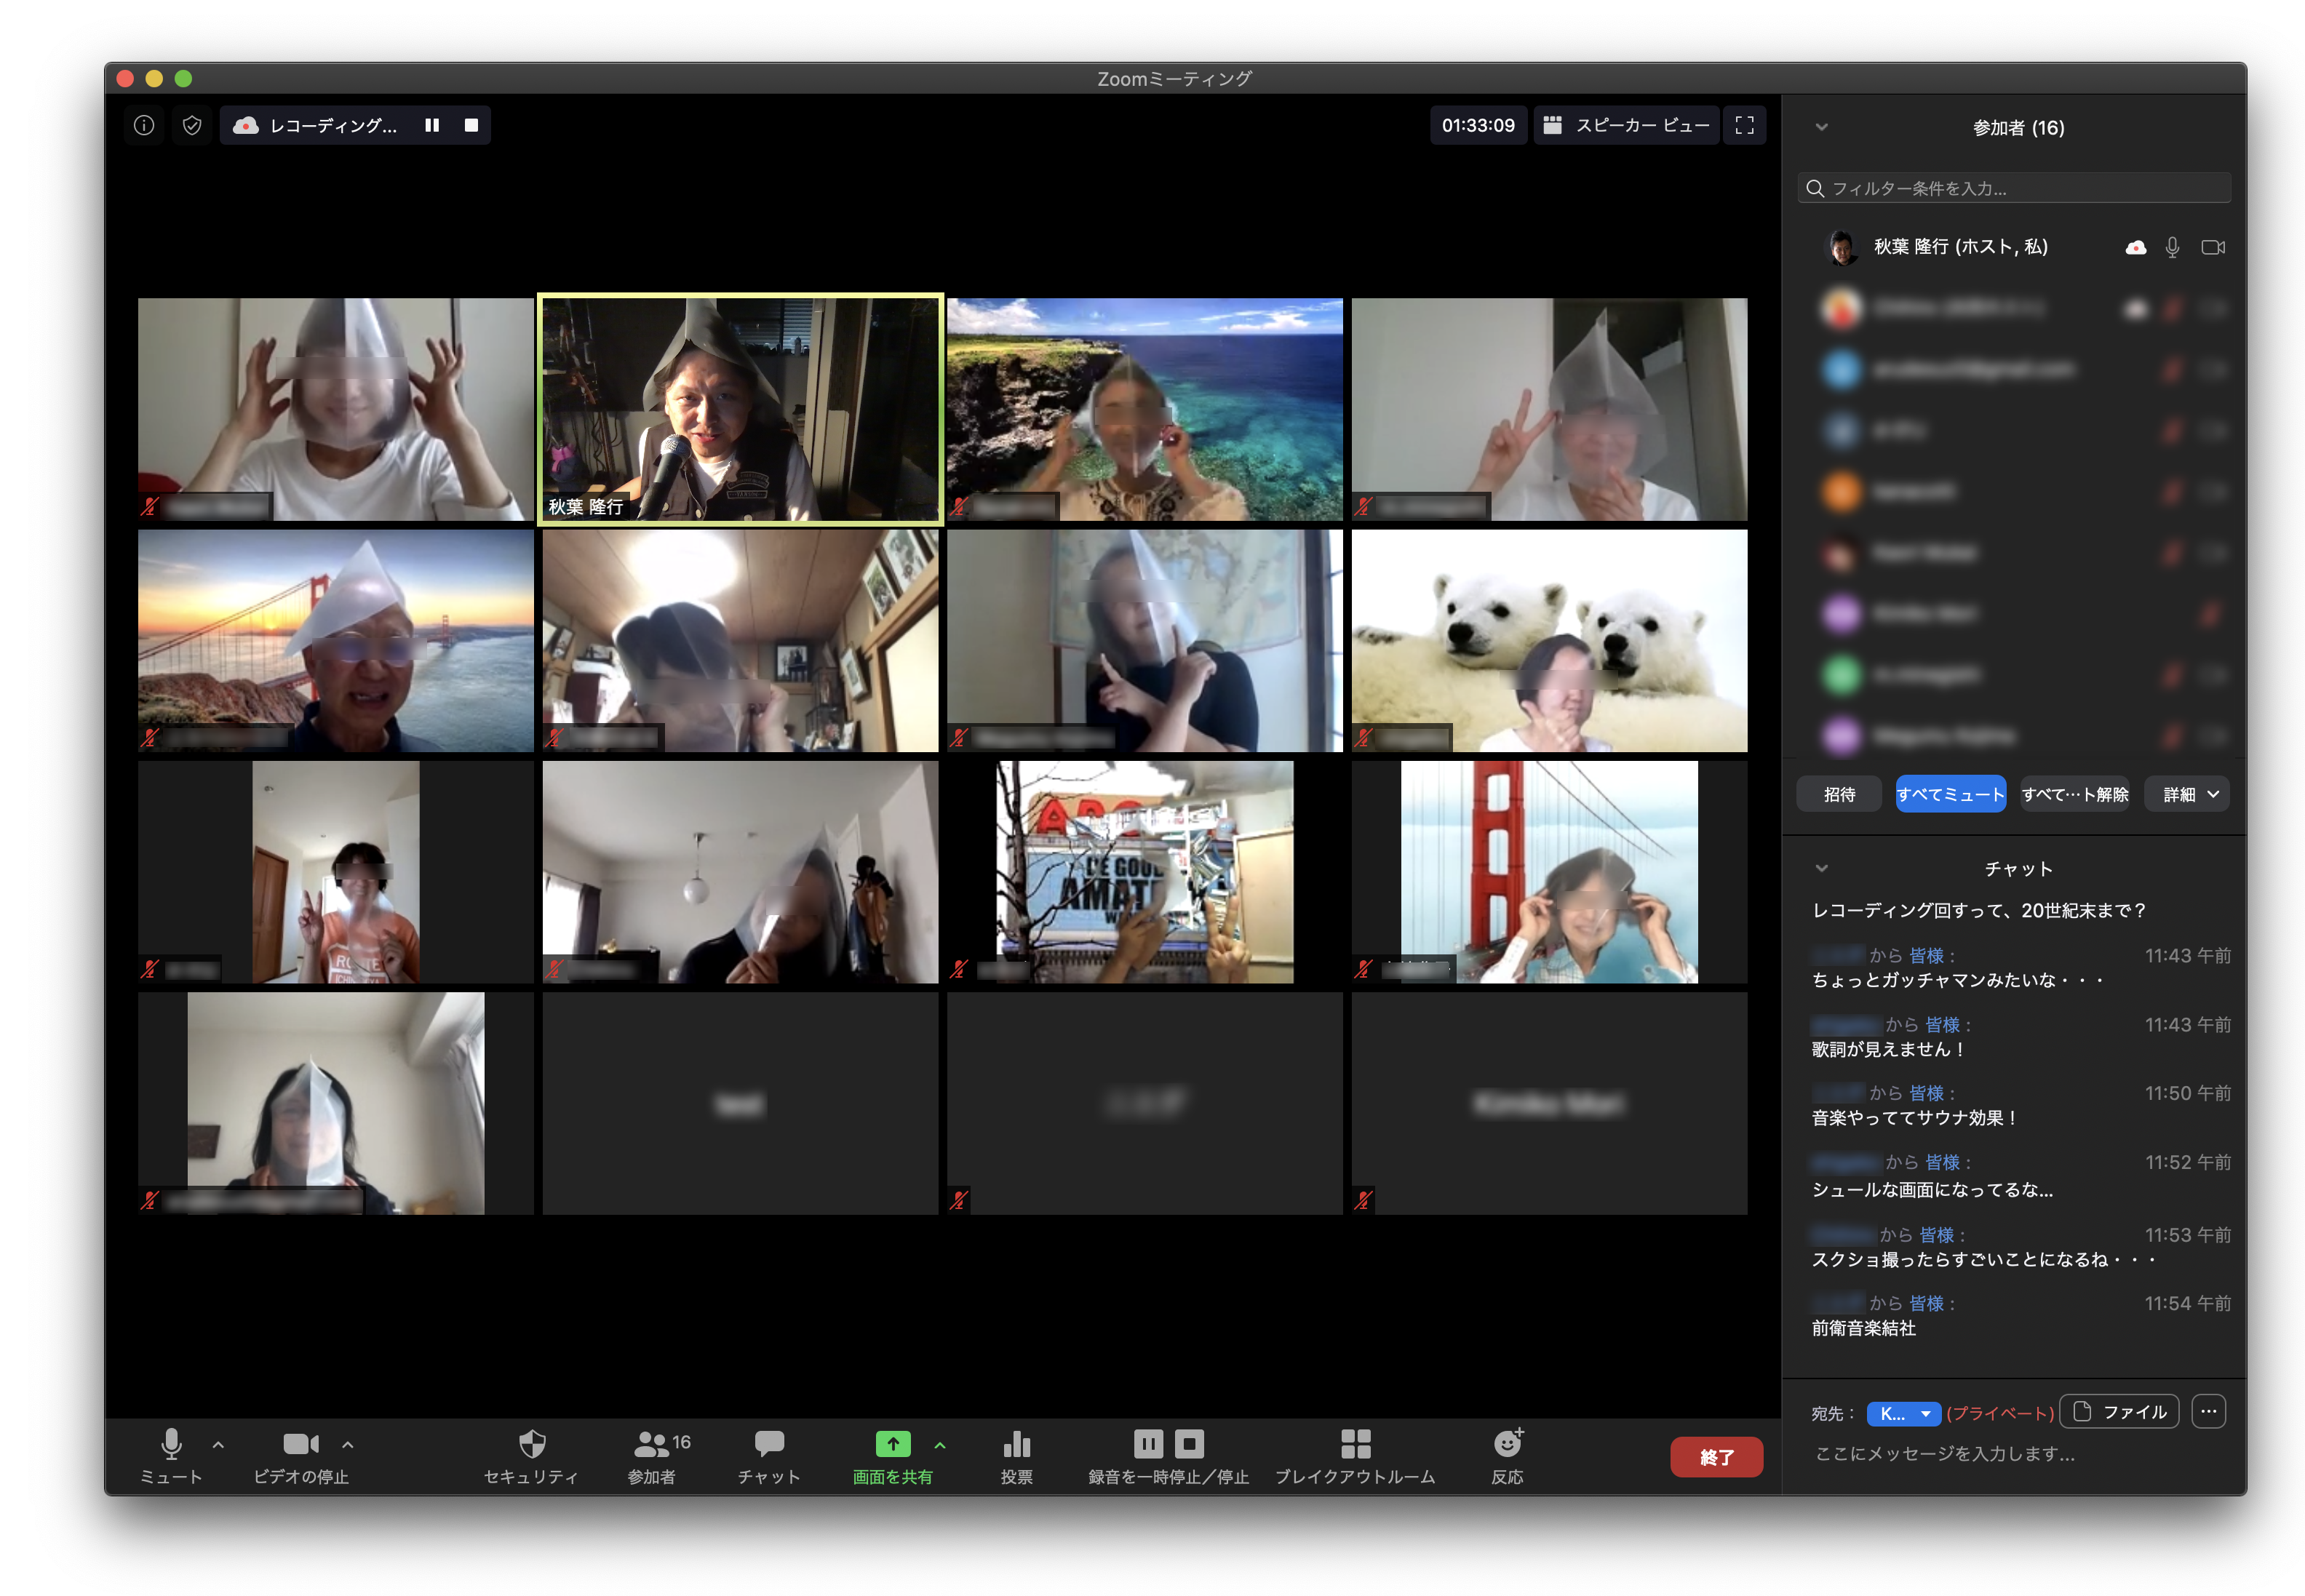Screen dimensions: 2305x1596
Task: Click the encryption shield icon
Action: (192, 125)
